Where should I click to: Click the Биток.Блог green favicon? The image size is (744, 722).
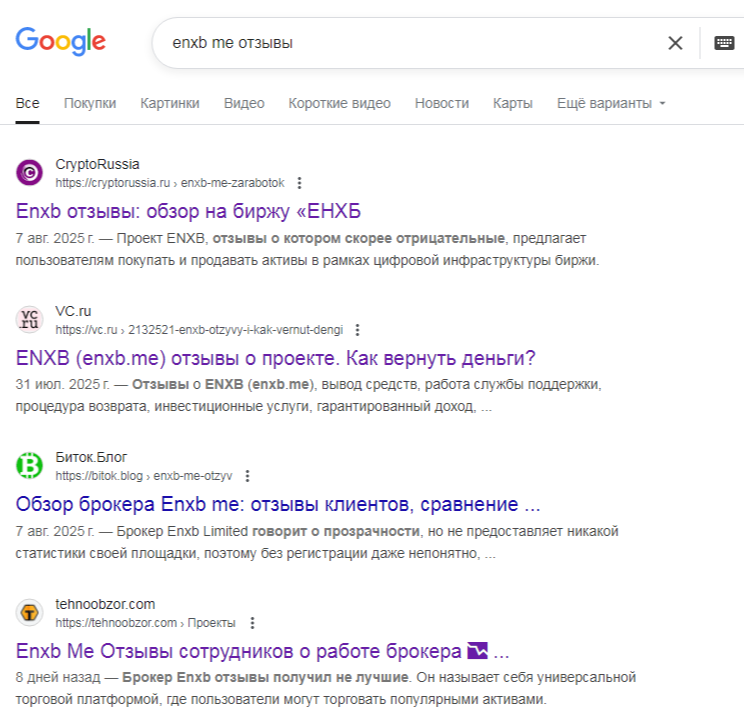[x=30, y=466]
